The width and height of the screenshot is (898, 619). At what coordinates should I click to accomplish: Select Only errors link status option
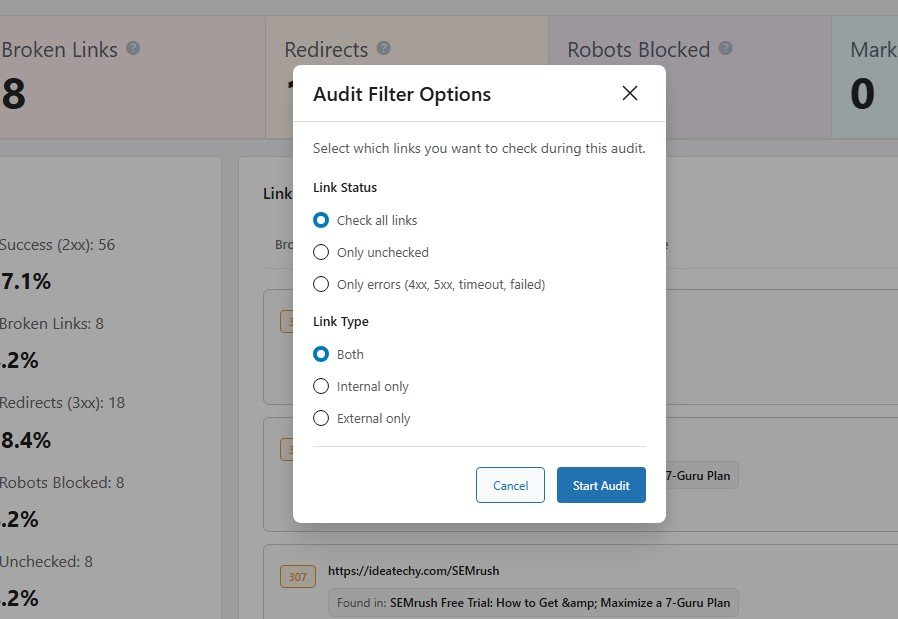pyautogui.click(x=321, y=284)
